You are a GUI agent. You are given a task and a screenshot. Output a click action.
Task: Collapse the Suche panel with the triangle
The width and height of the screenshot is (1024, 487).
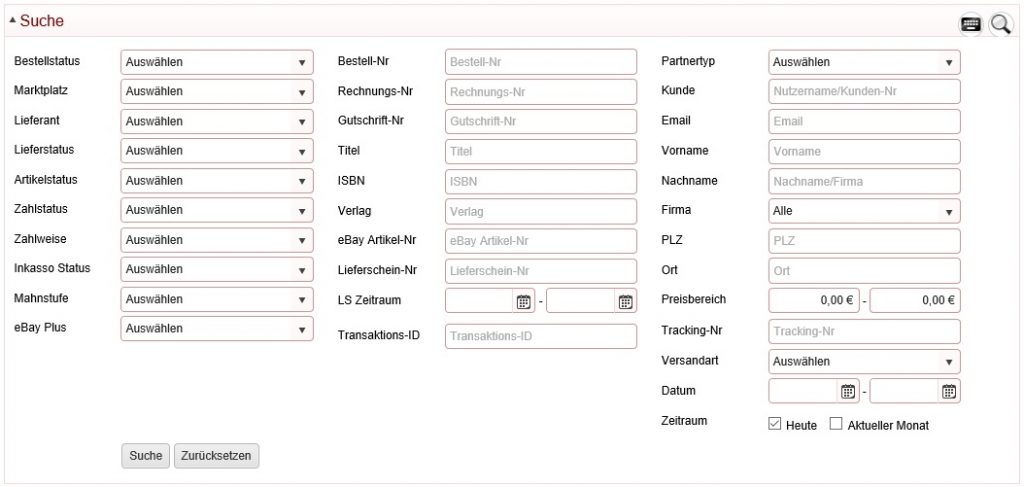pyautogui.click(x=12, y=21)
